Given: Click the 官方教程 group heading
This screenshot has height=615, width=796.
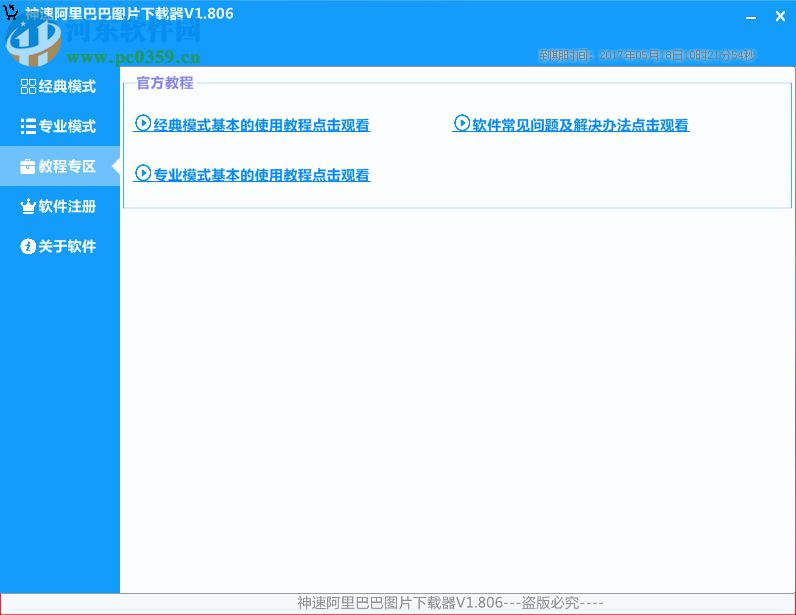Looking at the screenshot, I should pos(165,83).
